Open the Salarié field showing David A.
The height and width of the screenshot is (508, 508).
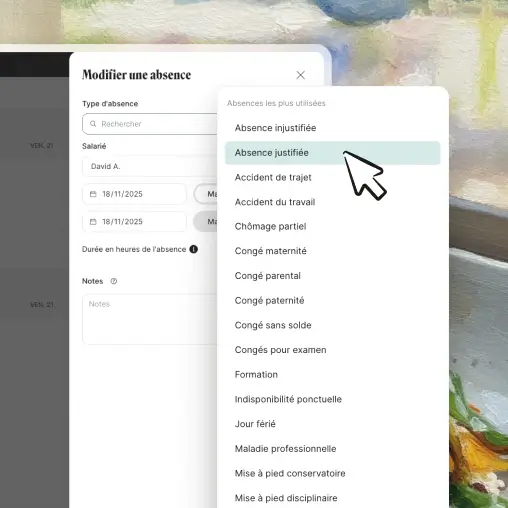click(x=150, y=166)
